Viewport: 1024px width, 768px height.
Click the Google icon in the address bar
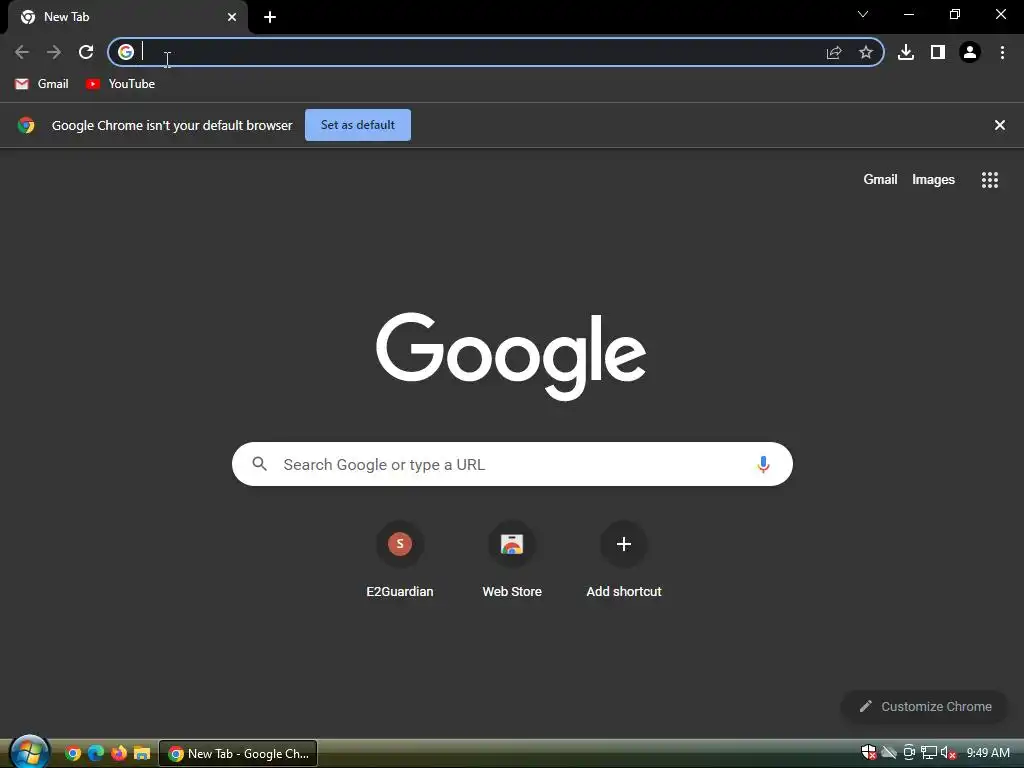pos(126,52)
